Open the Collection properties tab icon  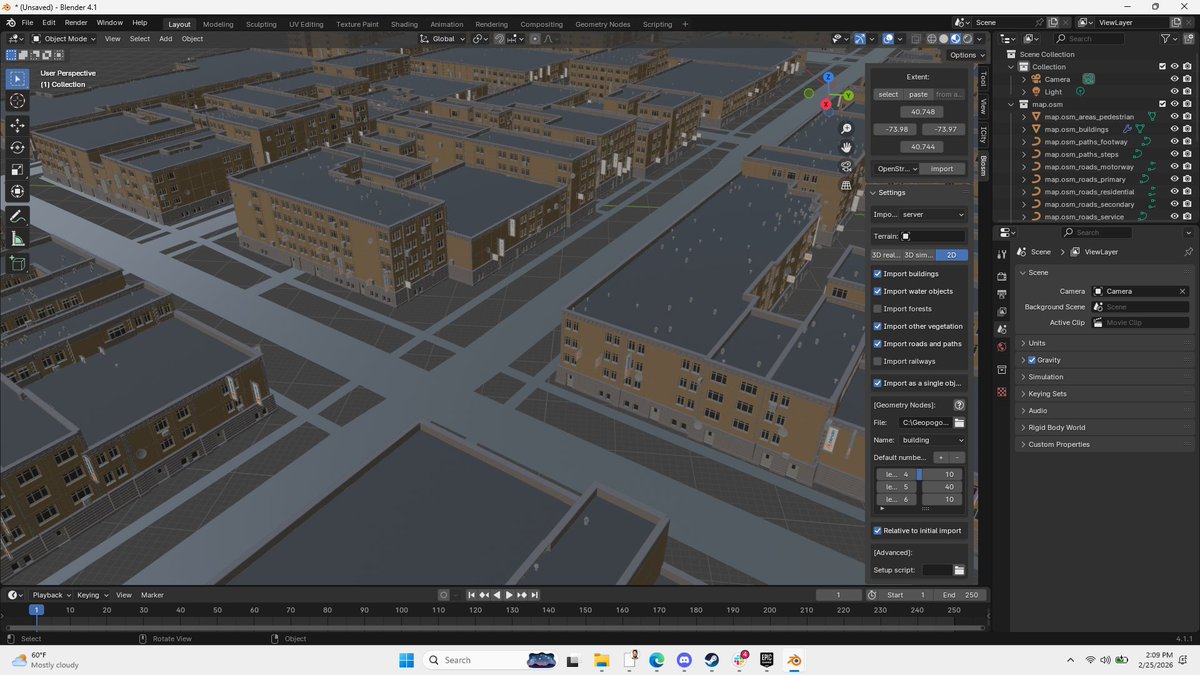point(1002,370)
